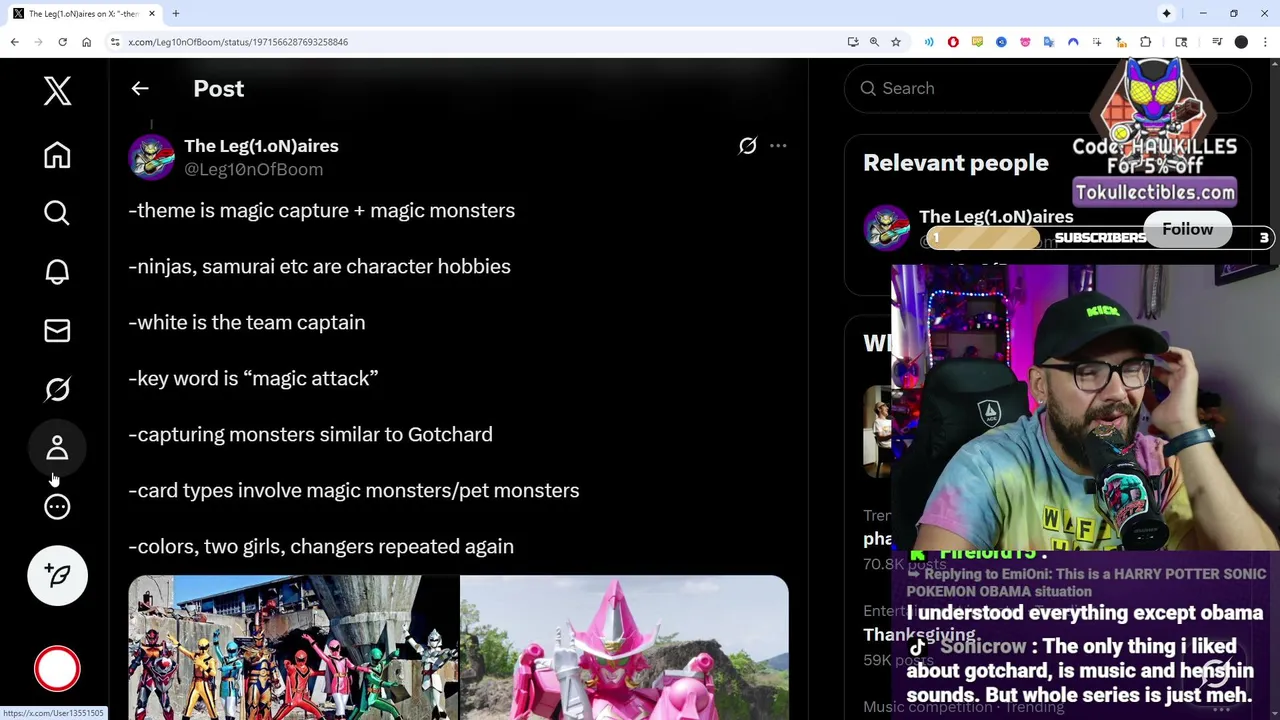Click Gemini sparkle button in title bar

pyautogui.click(x=1166, y=14)
